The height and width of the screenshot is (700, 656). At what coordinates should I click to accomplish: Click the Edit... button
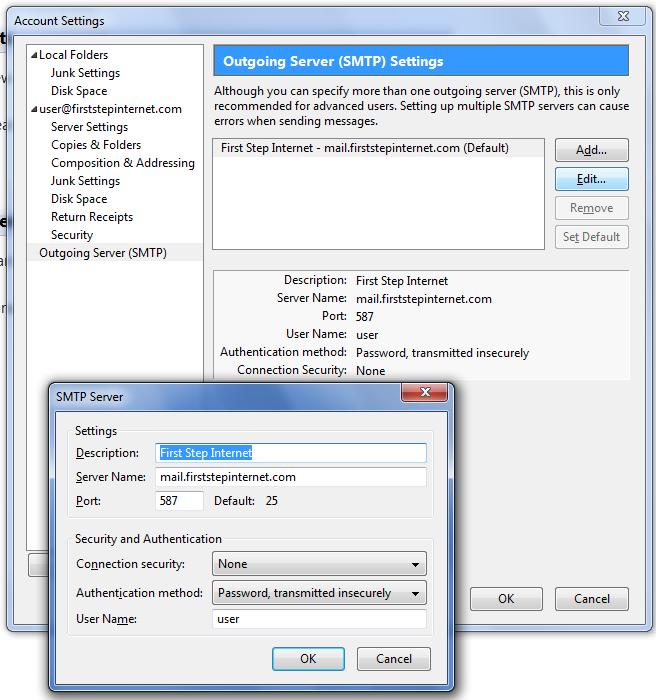click(591, 179)
